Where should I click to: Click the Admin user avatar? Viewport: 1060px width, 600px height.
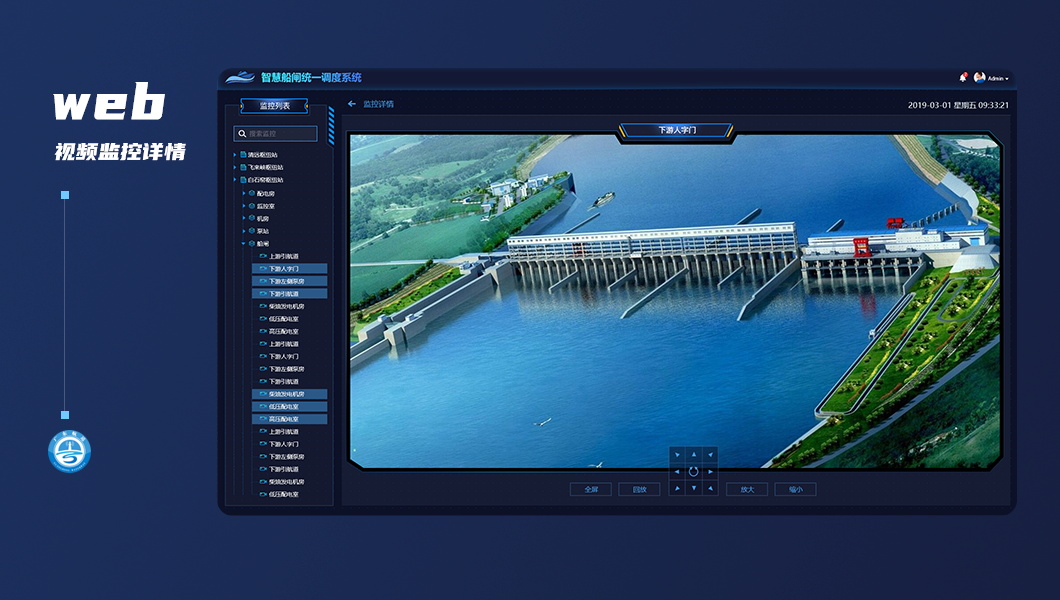979,78
